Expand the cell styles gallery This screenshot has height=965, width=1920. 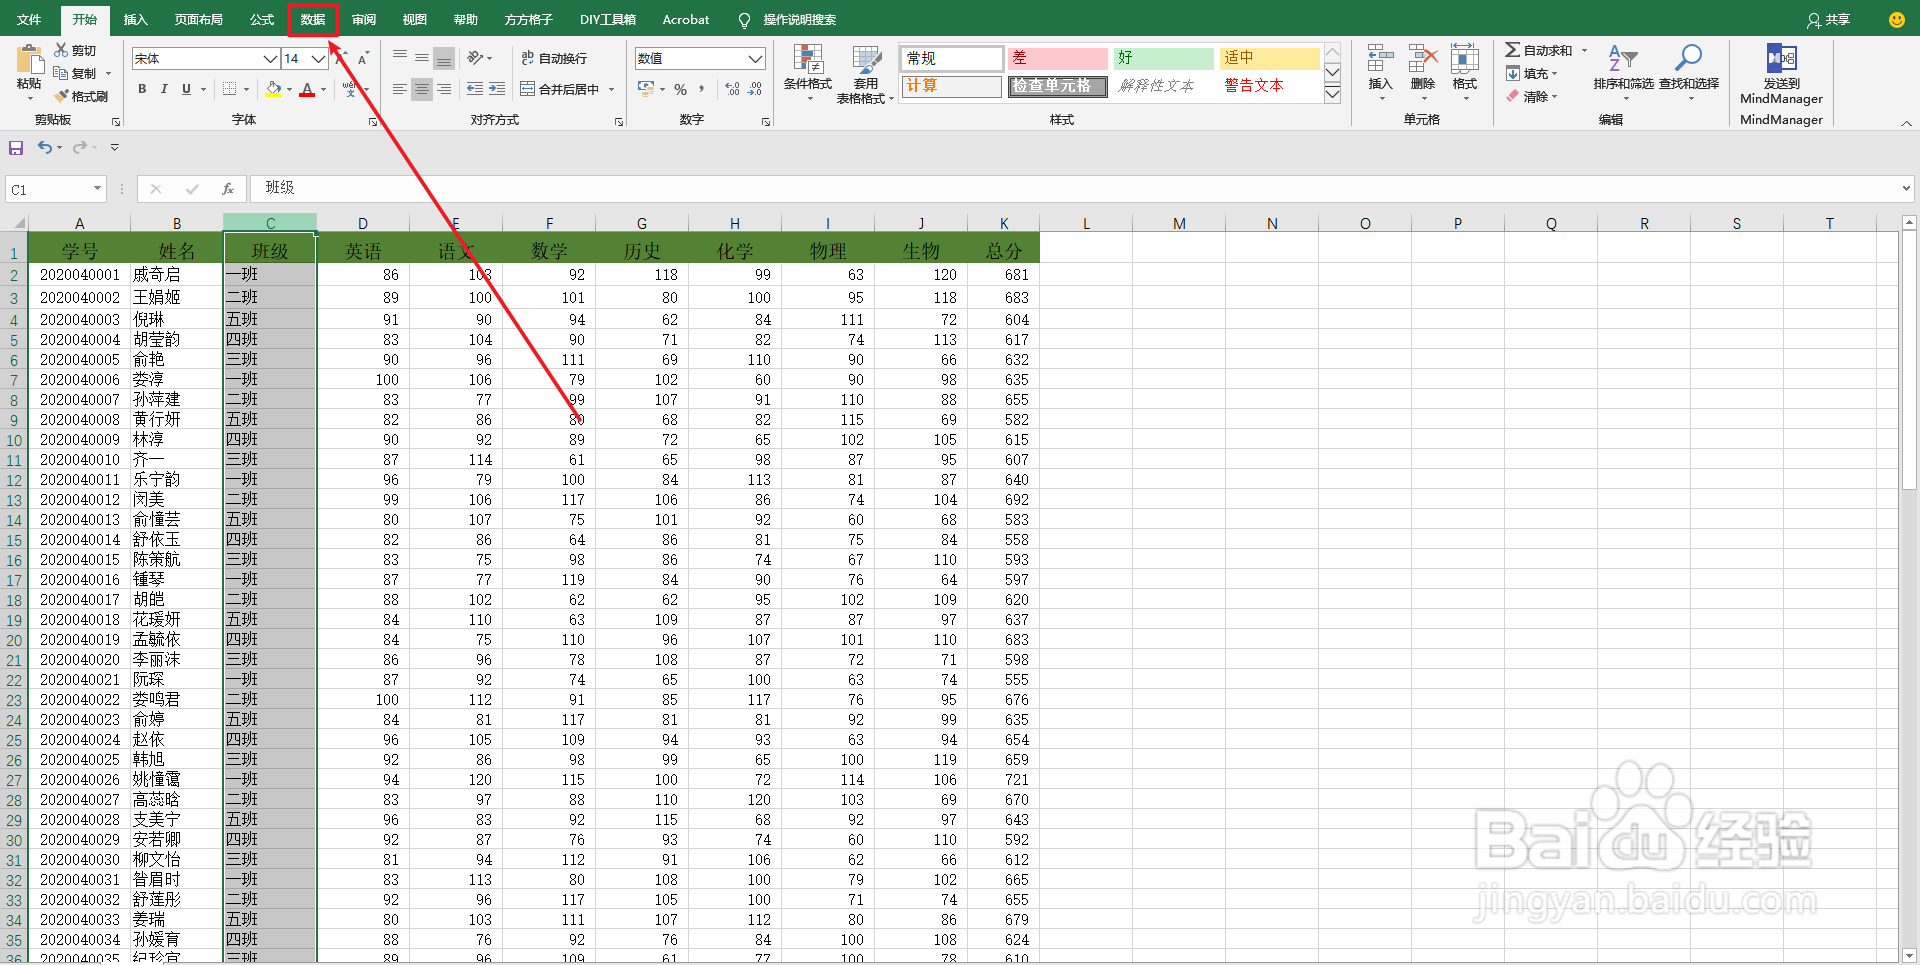[1332, 94]
